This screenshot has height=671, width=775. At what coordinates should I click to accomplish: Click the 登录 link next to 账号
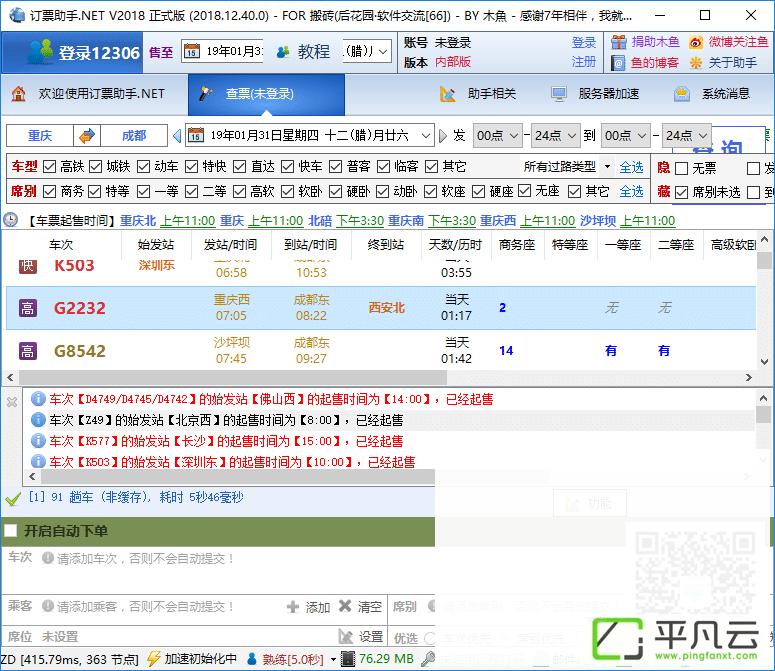(x=584, y=42)
